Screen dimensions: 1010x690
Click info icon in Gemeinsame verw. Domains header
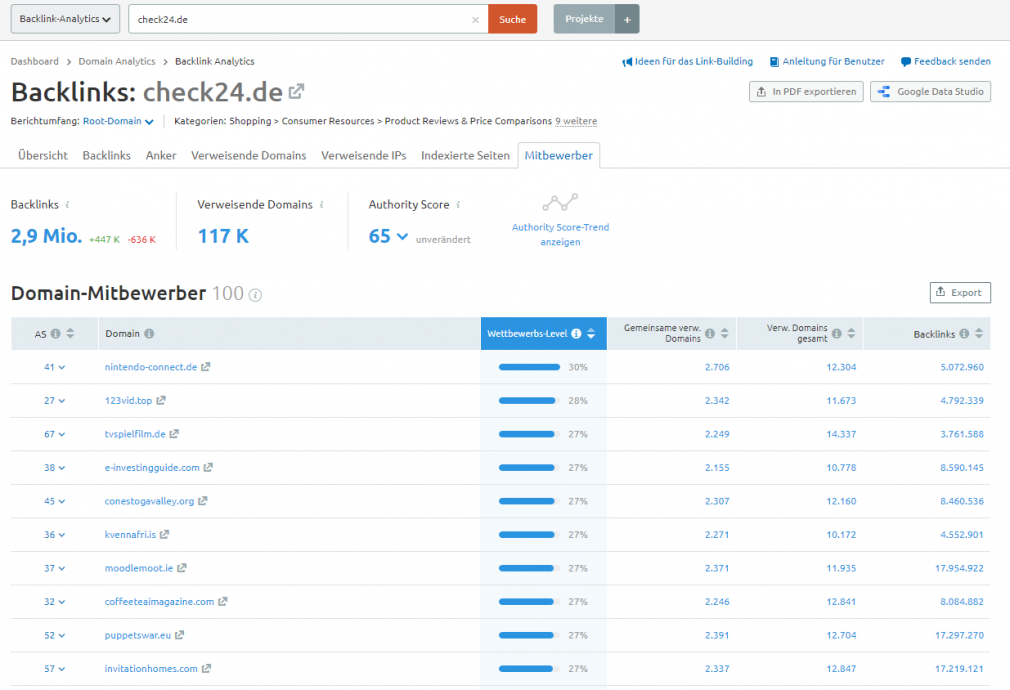[709, 334]
